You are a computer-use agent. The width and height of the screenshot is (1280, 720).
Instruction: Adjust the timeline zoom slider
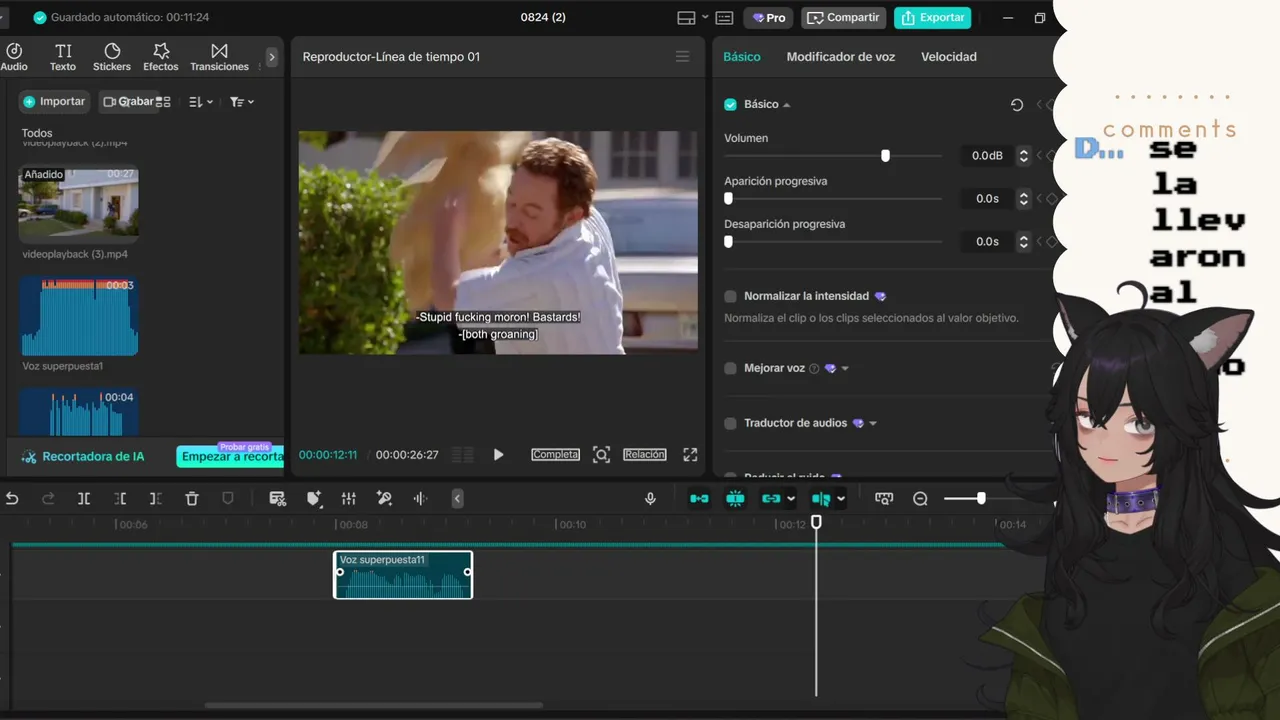coord(981,498)
